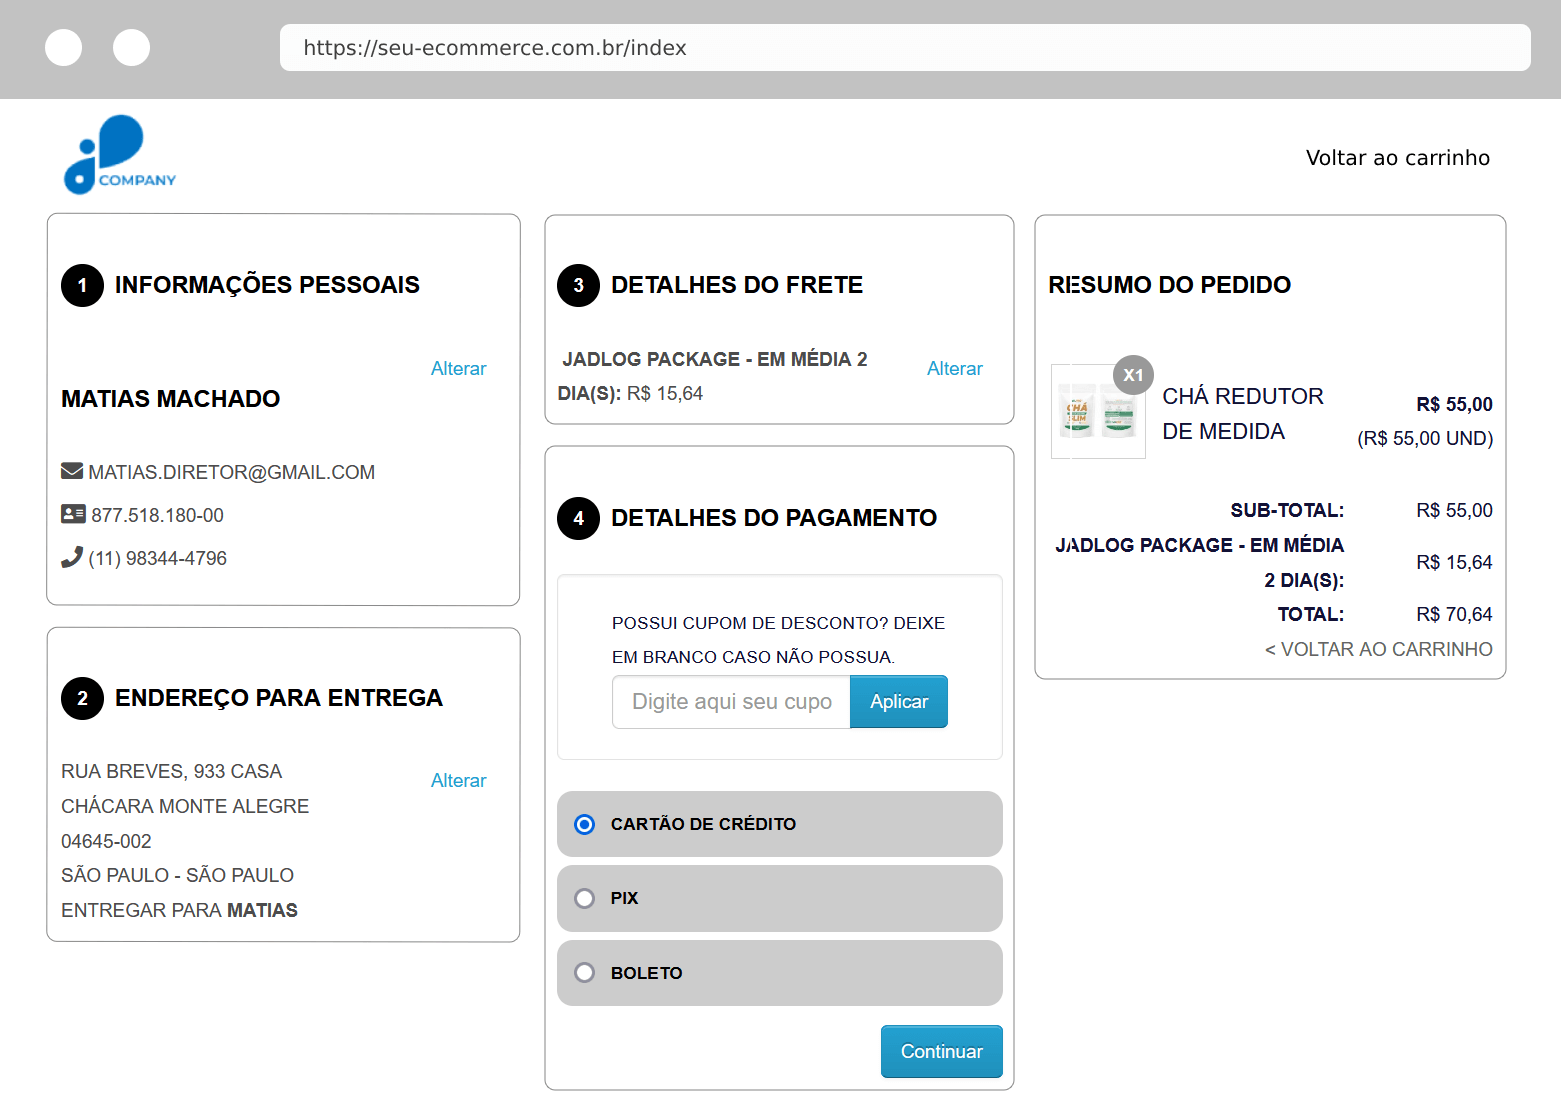Change shipping method with Alterar link
The image size is (1561, 1108).
coord(954,368)
